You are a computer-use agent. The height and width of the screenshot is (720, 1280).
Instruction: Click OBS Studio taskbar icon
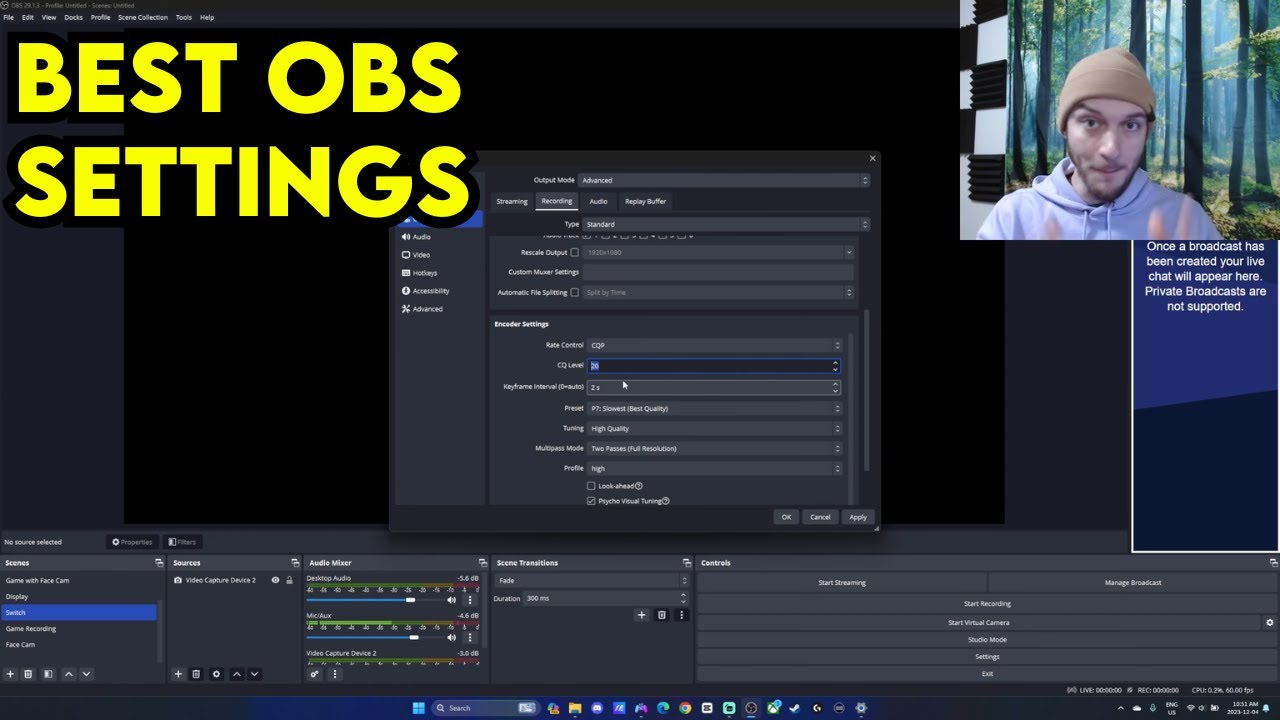click(751, 708)
